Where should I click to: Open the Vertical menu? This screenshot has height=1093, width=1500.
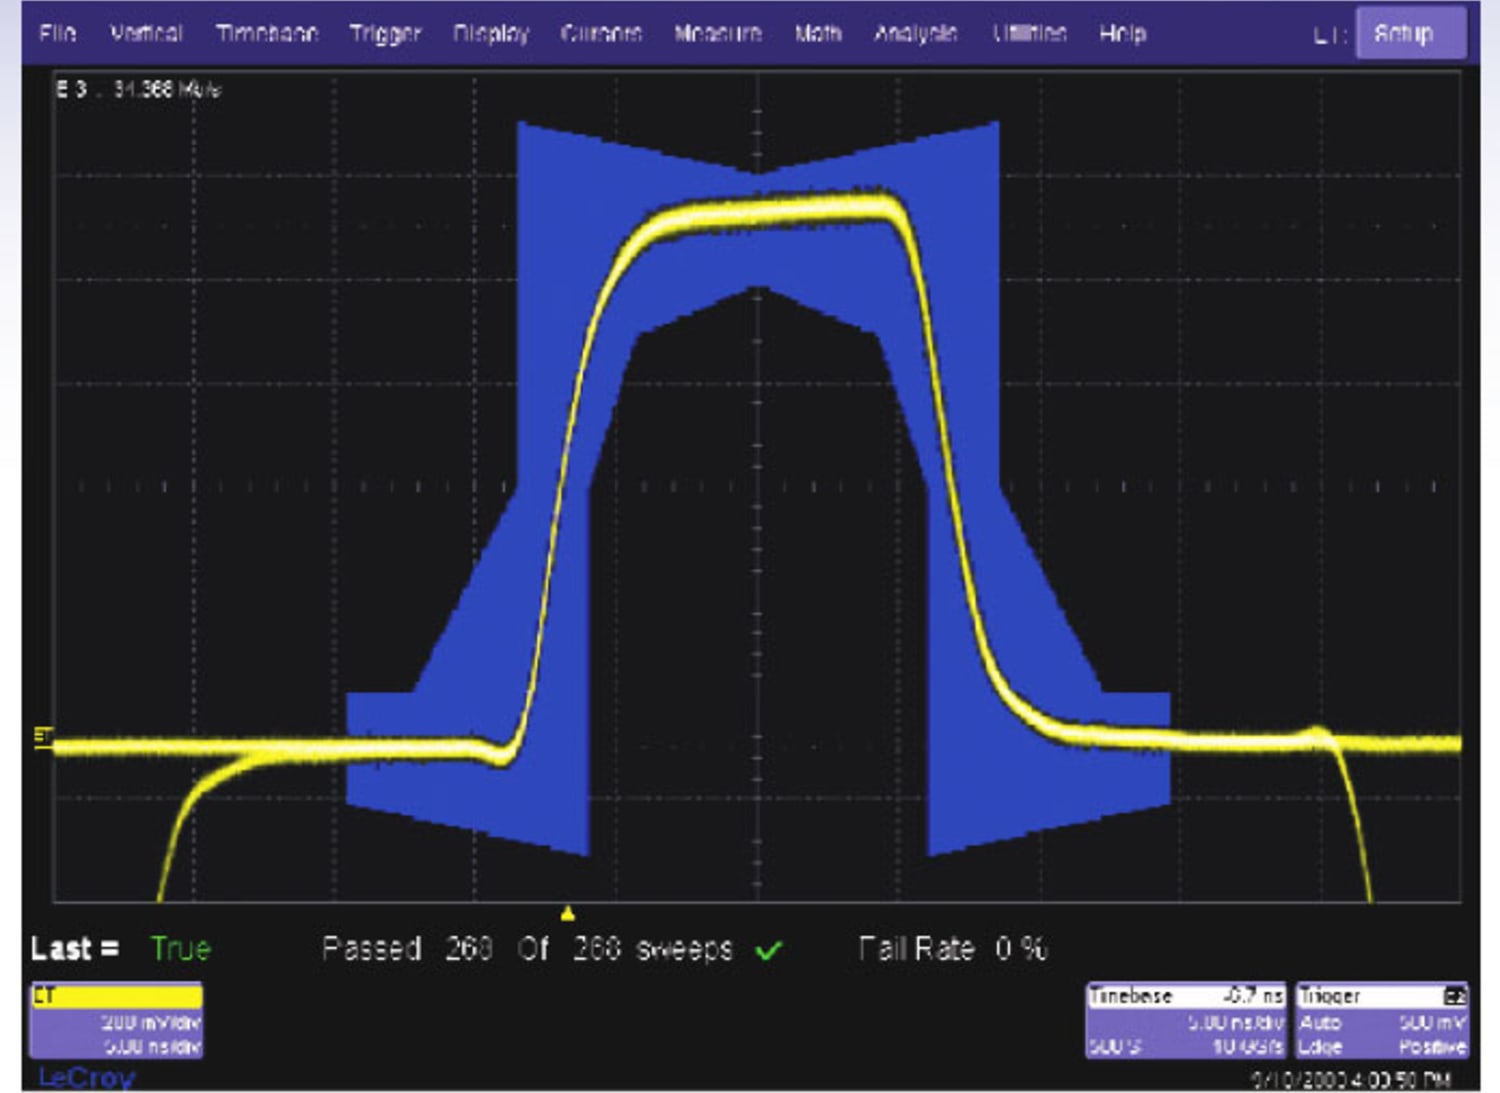click(146, 33)
